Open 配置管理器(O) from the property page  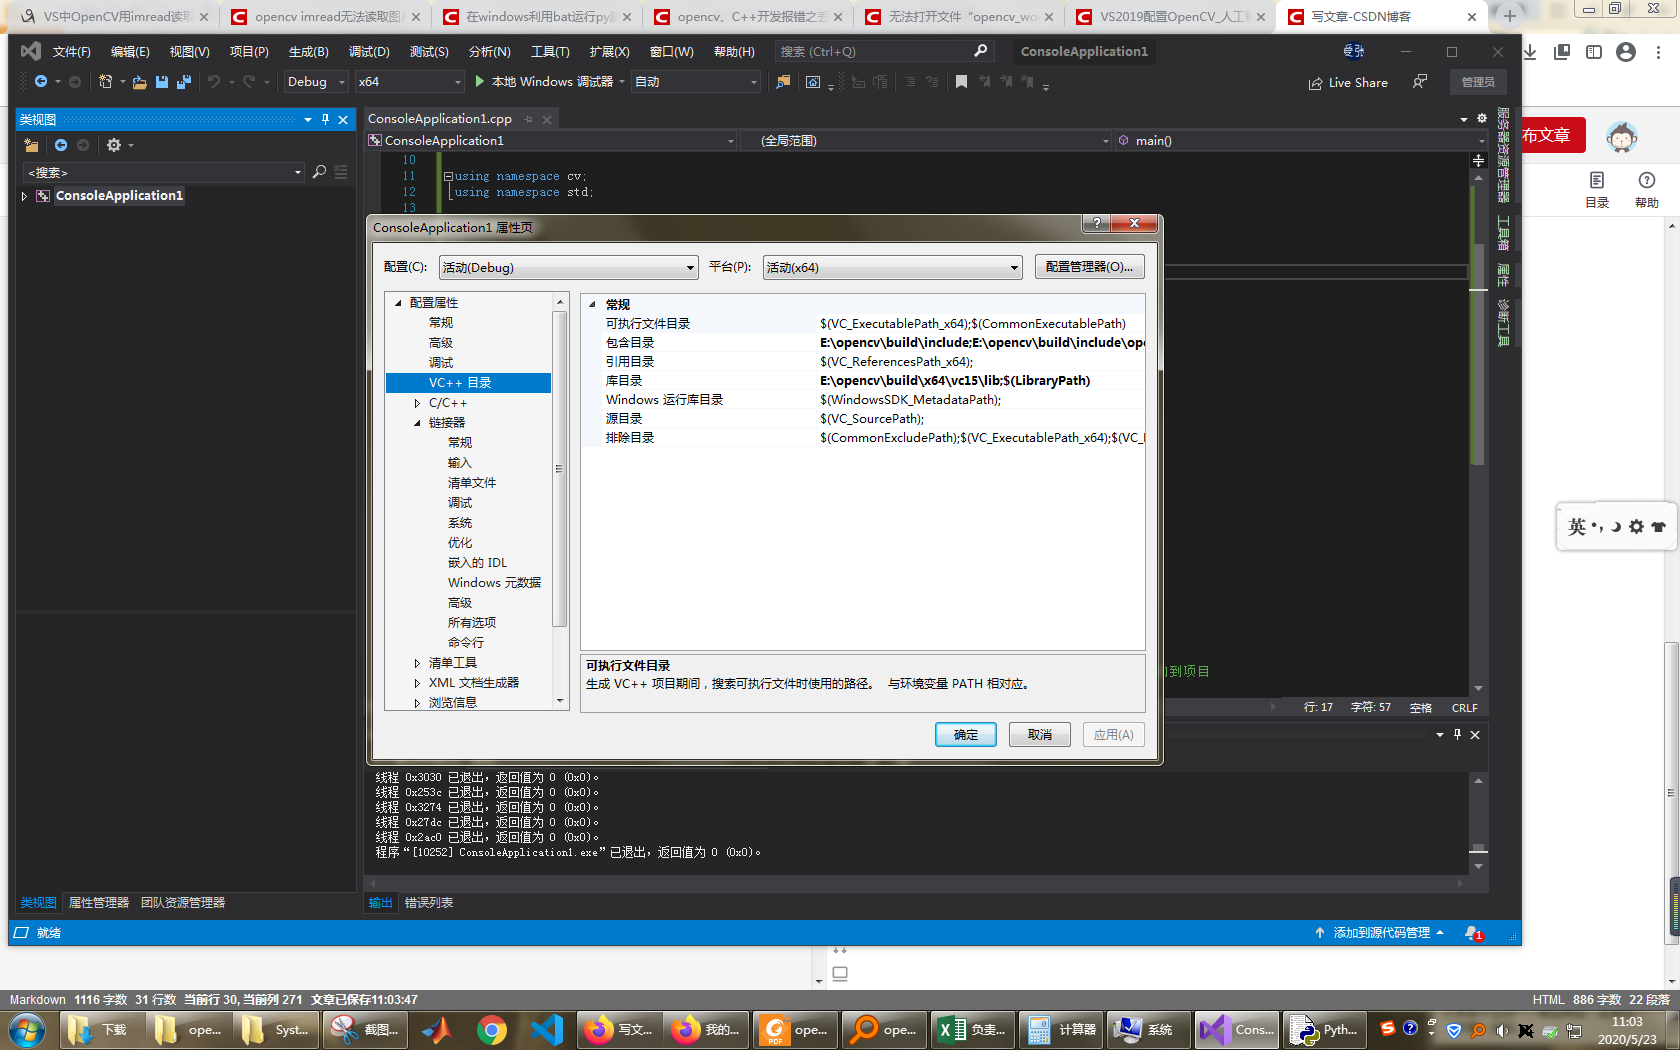click(x=1089, y=266)
